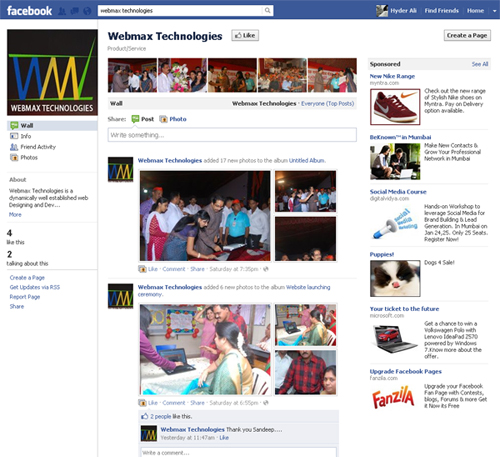
Task: Click the Photo share icon
Action: click(x=163, y=119)
